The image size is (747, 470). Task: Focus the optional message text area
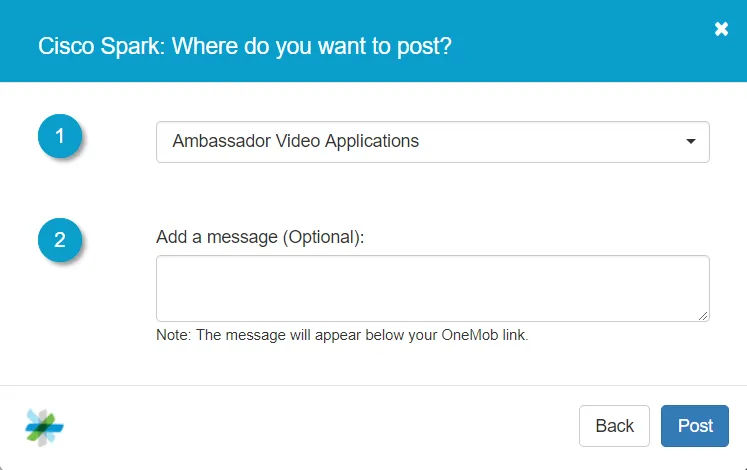433,289
